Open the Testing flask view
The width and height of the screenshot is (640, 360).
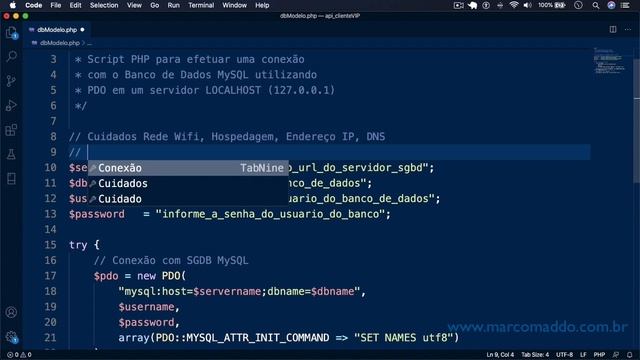[x=11, y=154]
